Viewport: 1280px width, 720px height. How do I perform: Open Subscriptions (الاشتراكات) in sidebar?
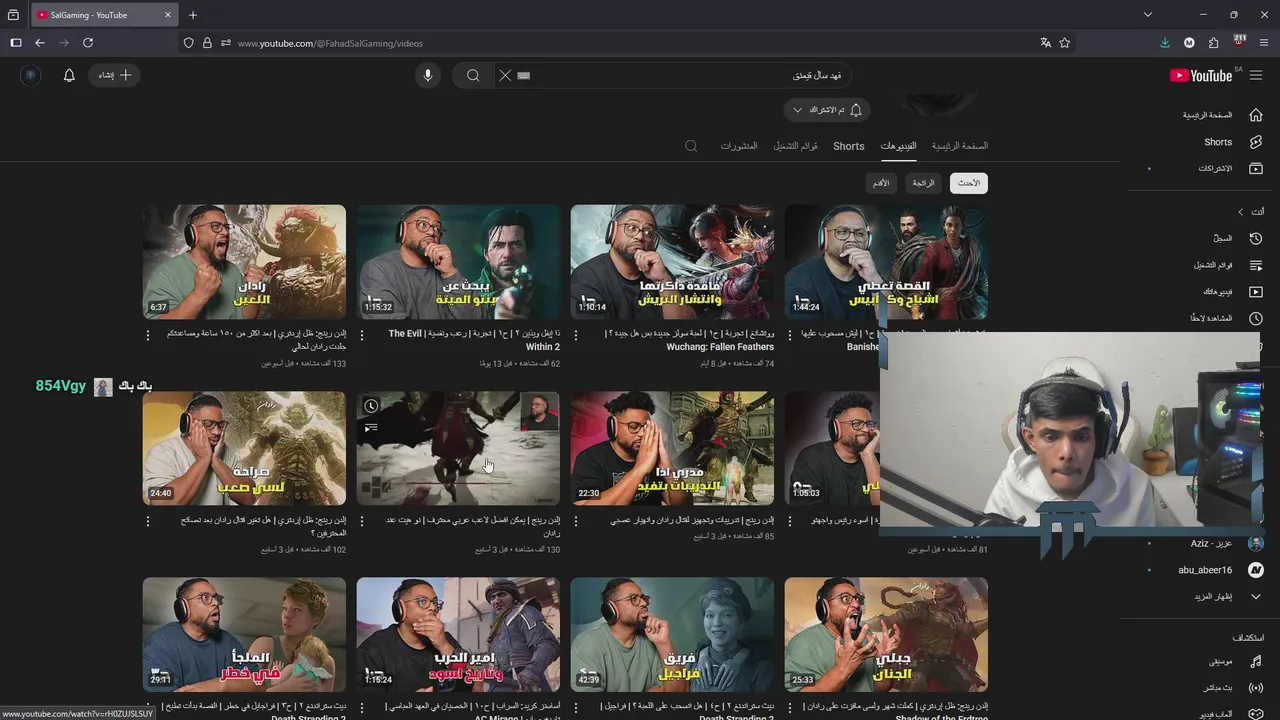pos(1215,168)
